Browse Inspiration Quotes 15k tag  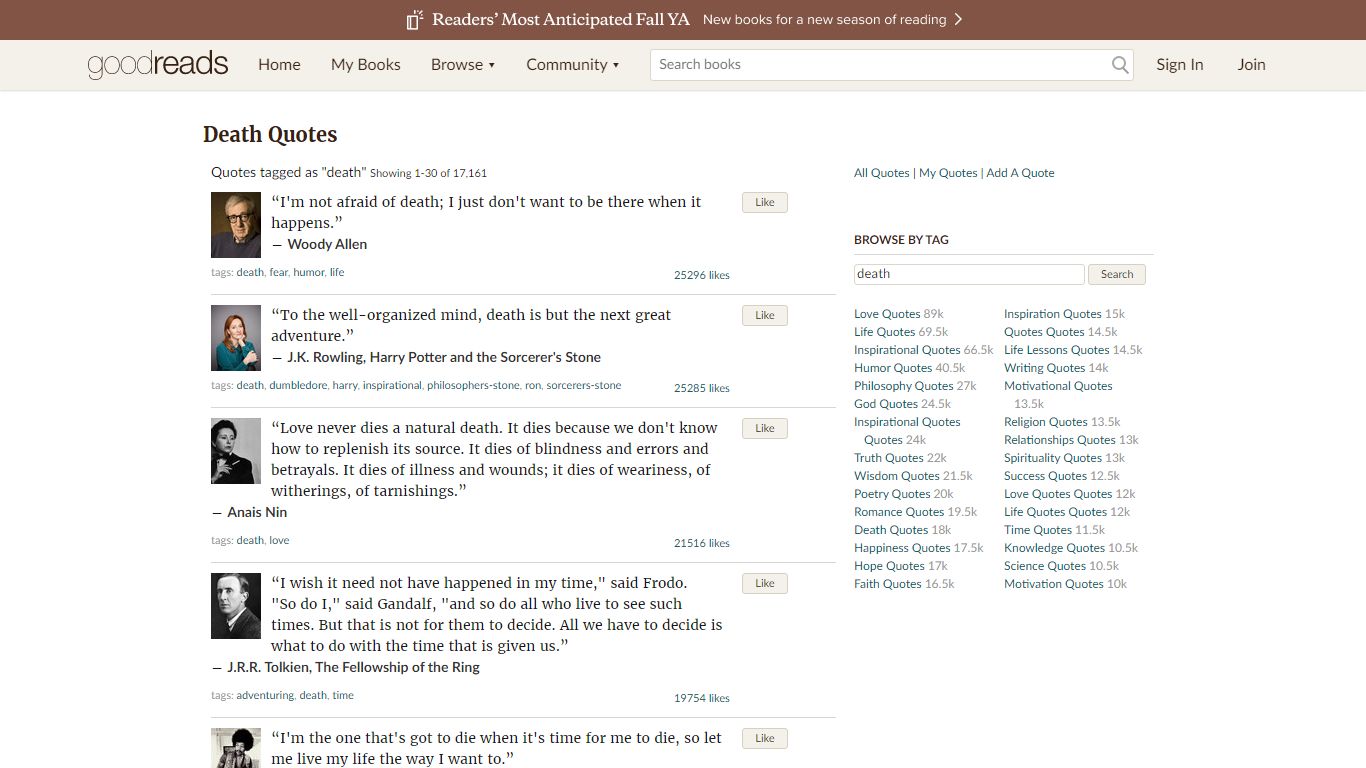coord(1053,314)
